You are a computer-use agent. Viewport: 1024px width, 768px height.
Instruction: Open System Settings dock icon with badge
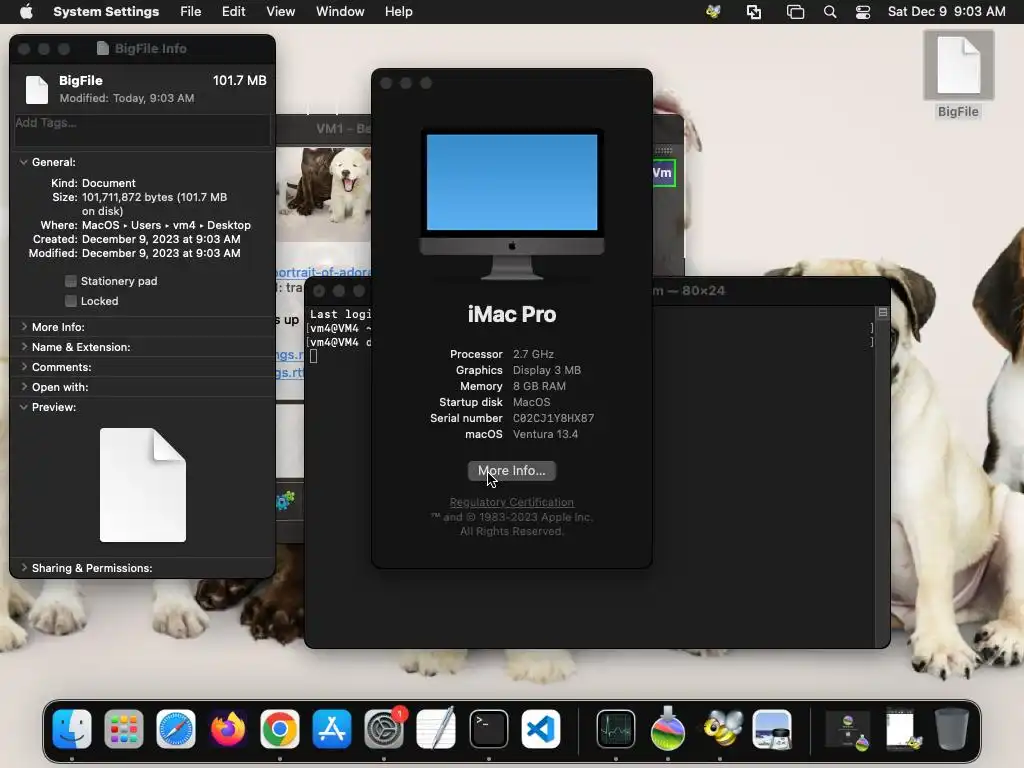[x=384, y=729]
